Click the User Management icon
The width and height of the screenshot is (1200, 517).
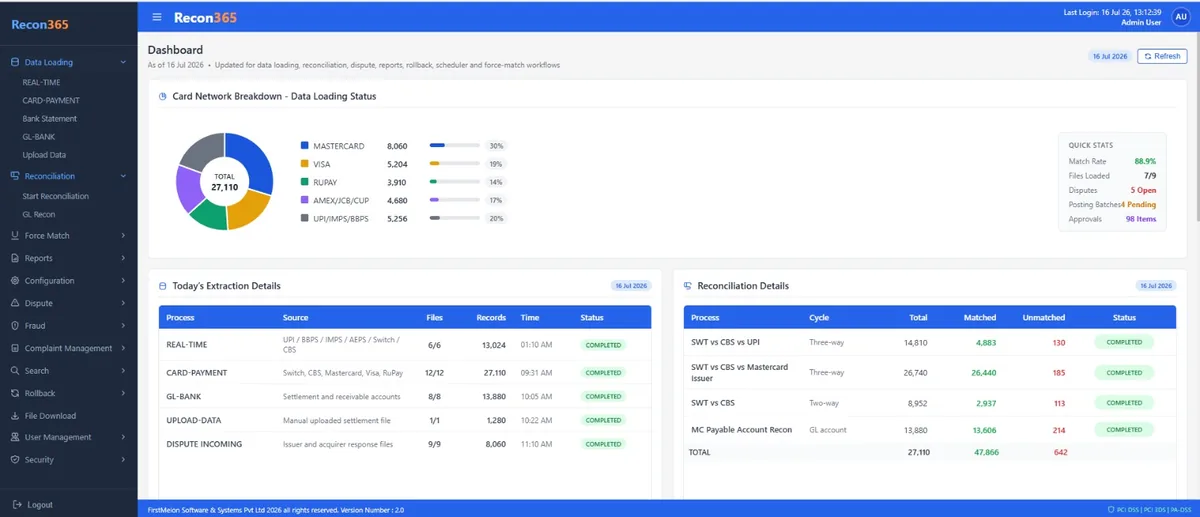[15, 437]
